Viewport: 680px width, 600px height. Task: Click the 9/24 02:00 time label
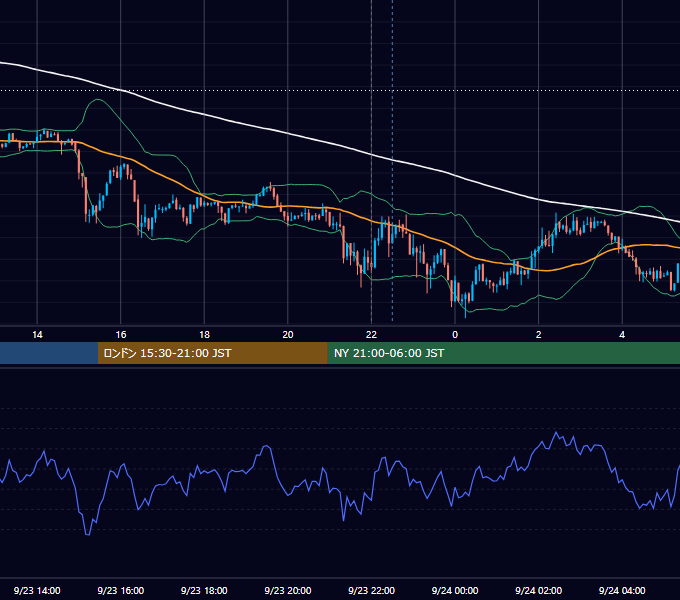(538, 590)
